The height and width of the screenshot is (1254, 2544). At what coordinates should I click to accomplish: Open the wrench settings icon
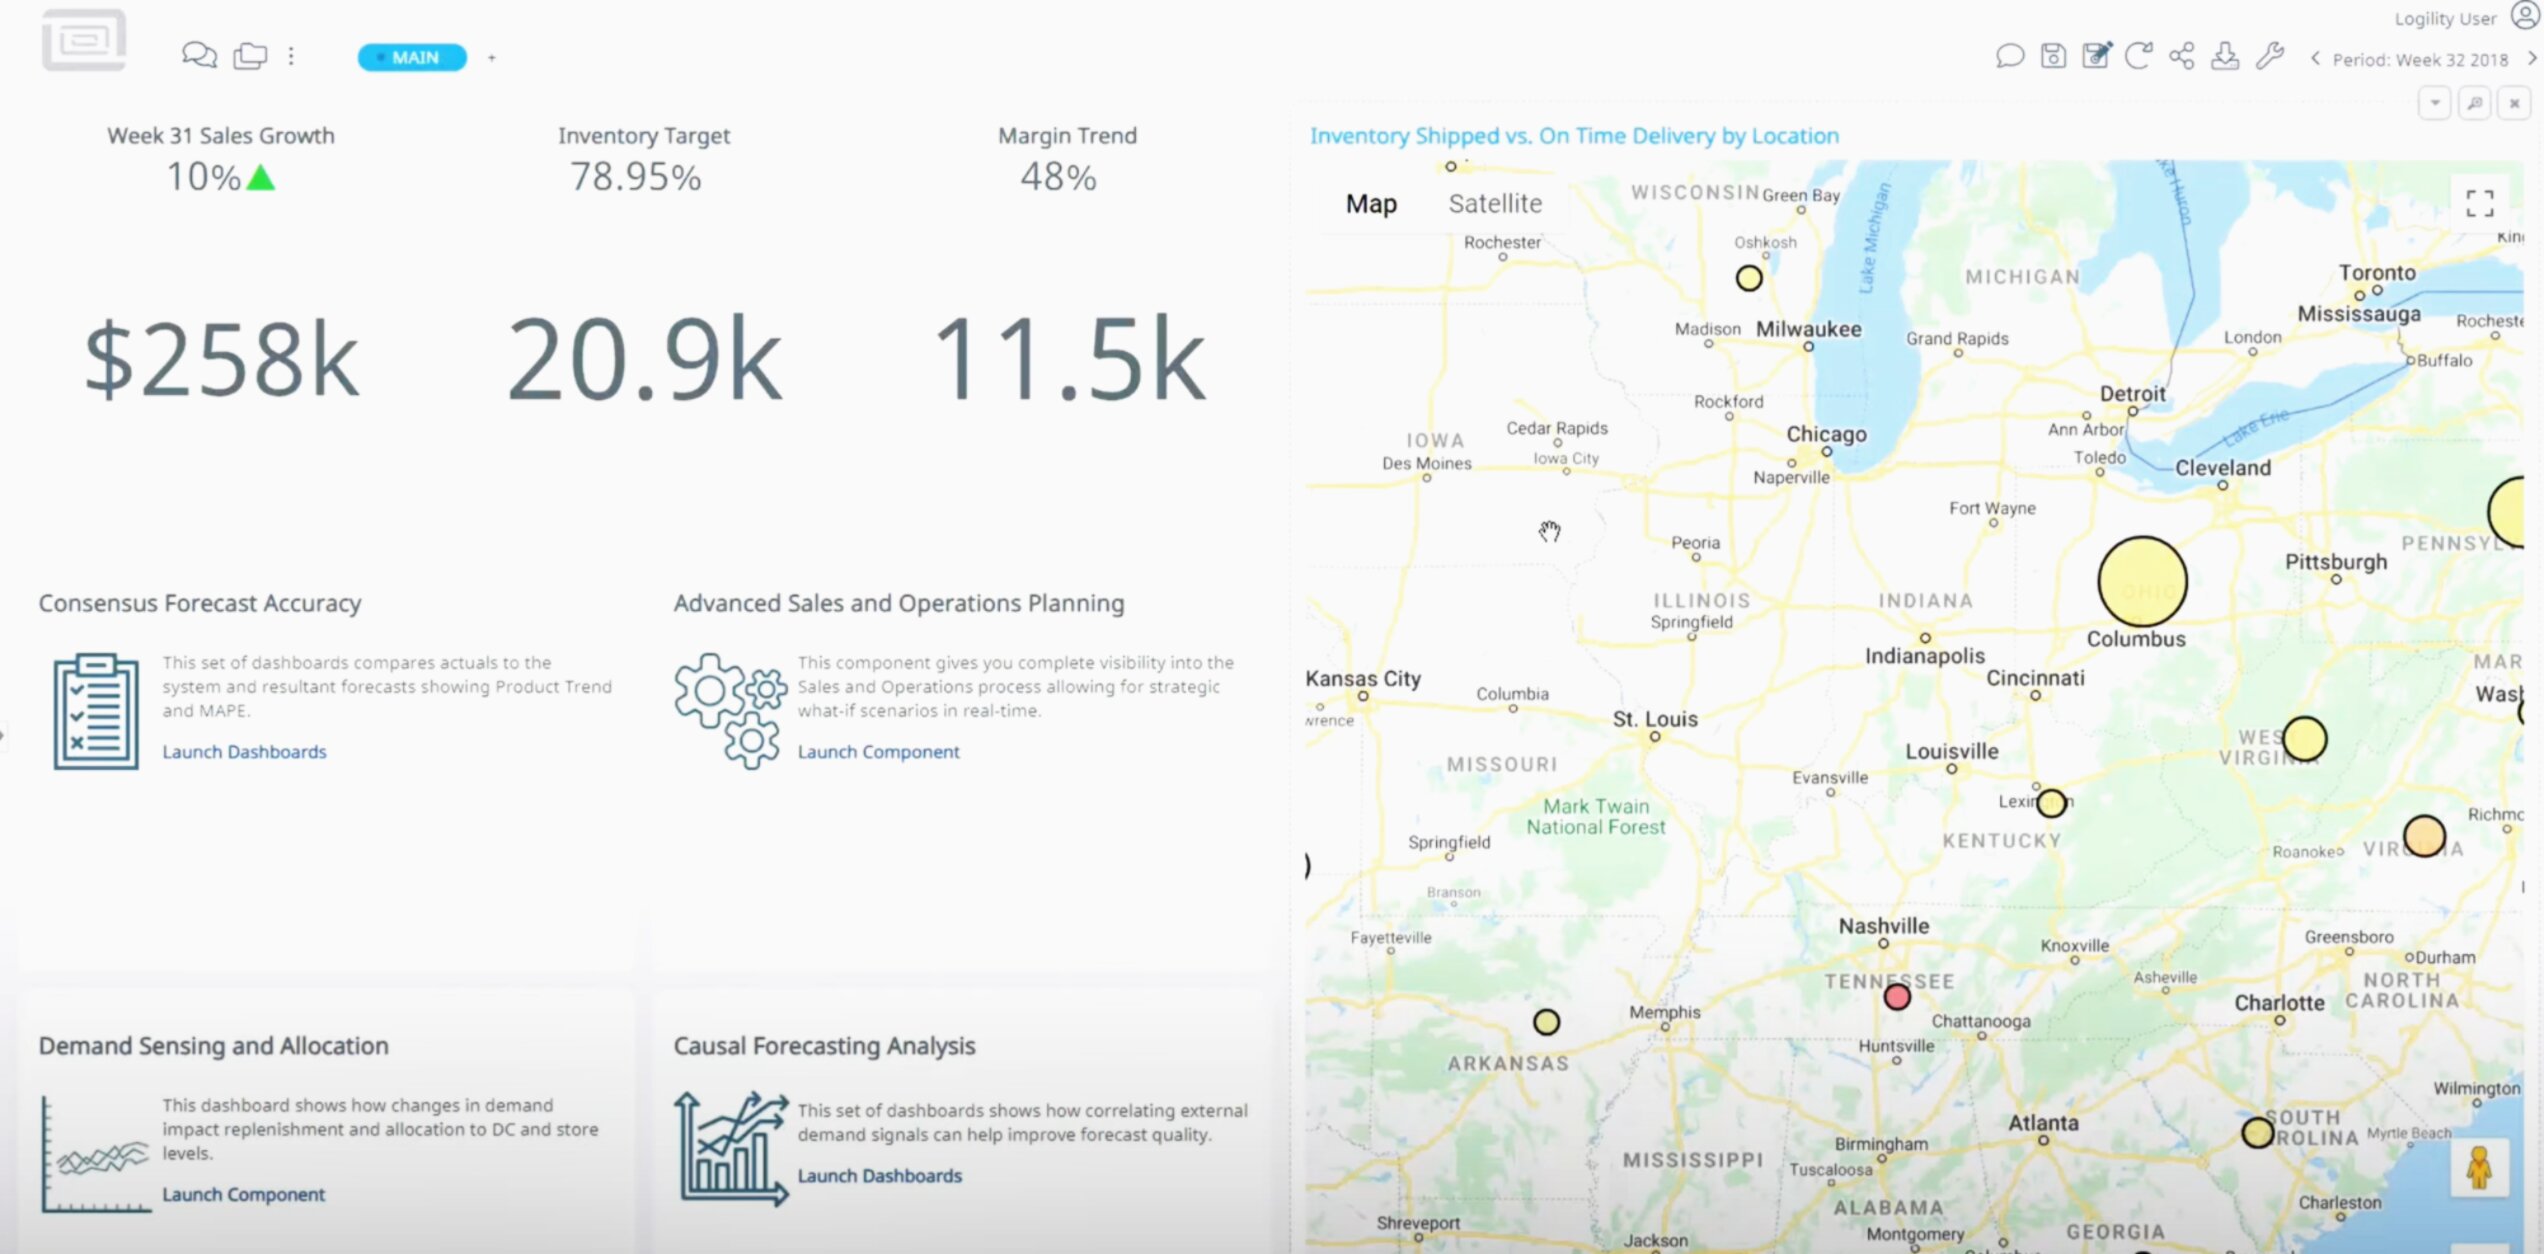click(x=2269, y=56)
